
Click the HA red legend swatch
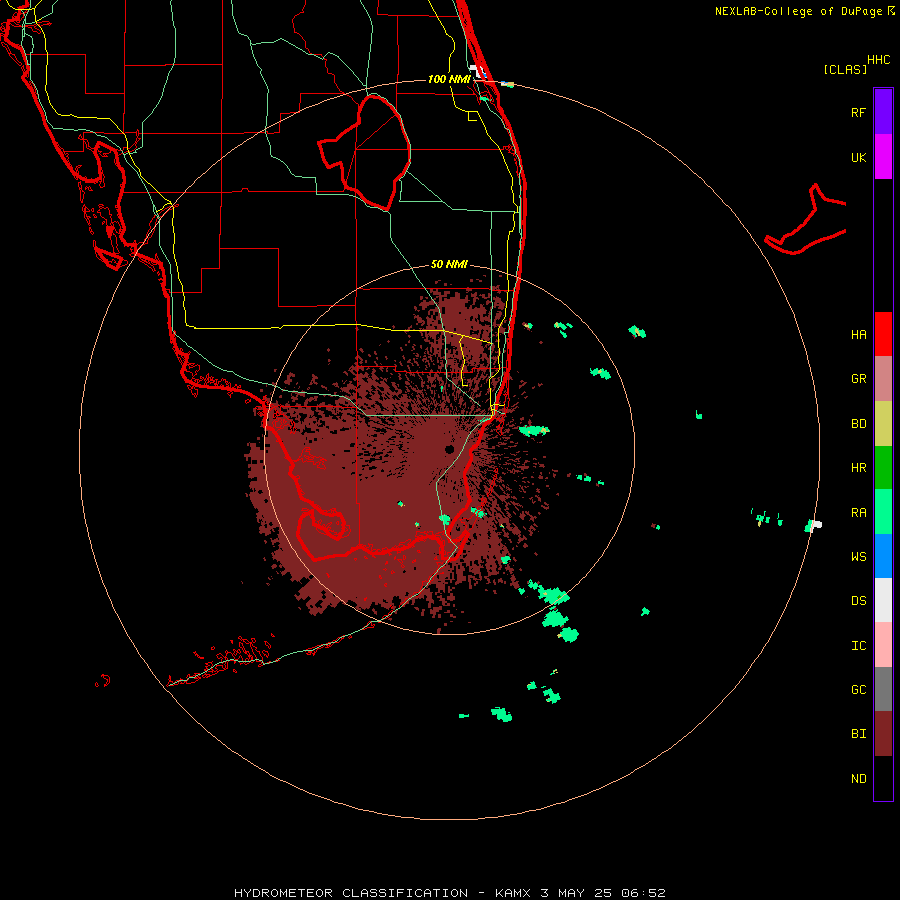coord(883,334)
